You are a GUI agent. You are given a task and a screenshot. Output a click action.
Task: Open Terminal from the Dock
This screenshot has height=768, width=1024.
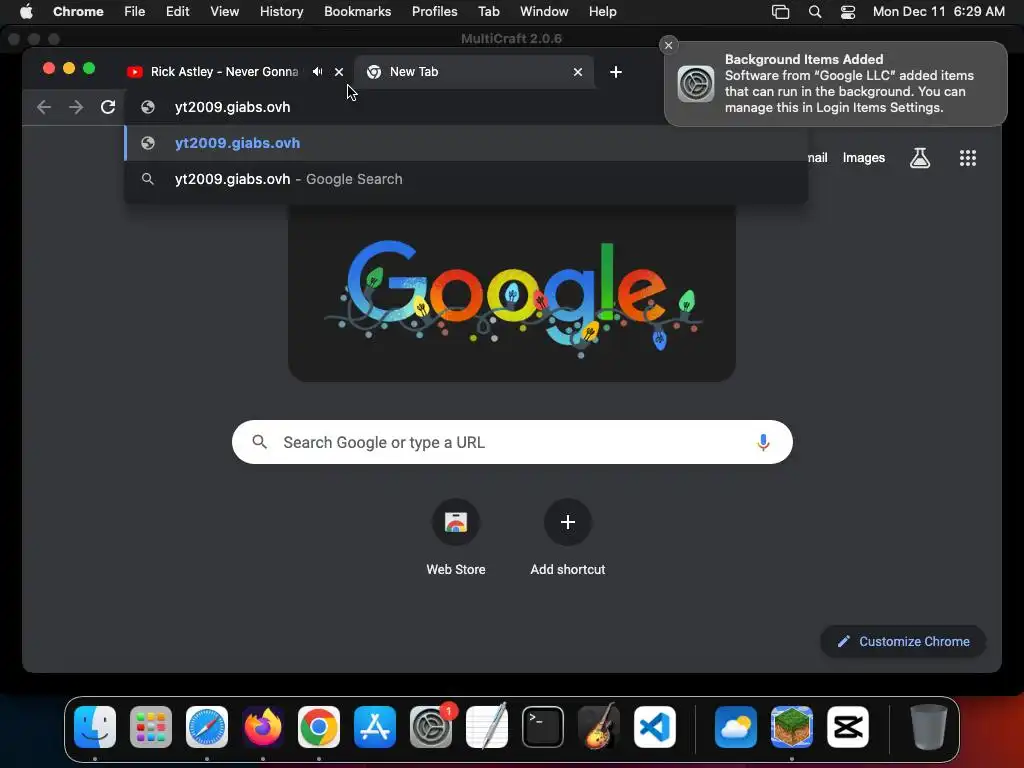click(x=543, y=727)
